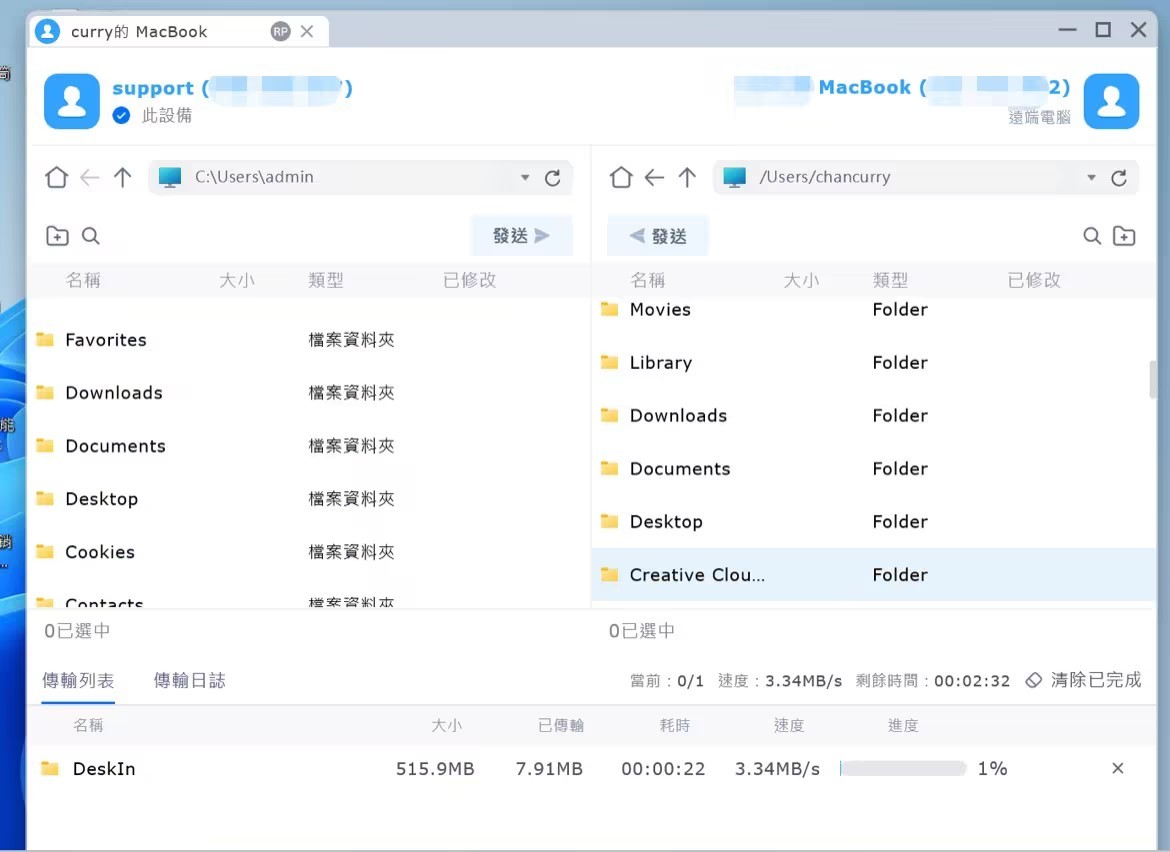The image size is (1170, 852).
Task: Click the DeskIn transfer progress bar
Action: point(903,768)
